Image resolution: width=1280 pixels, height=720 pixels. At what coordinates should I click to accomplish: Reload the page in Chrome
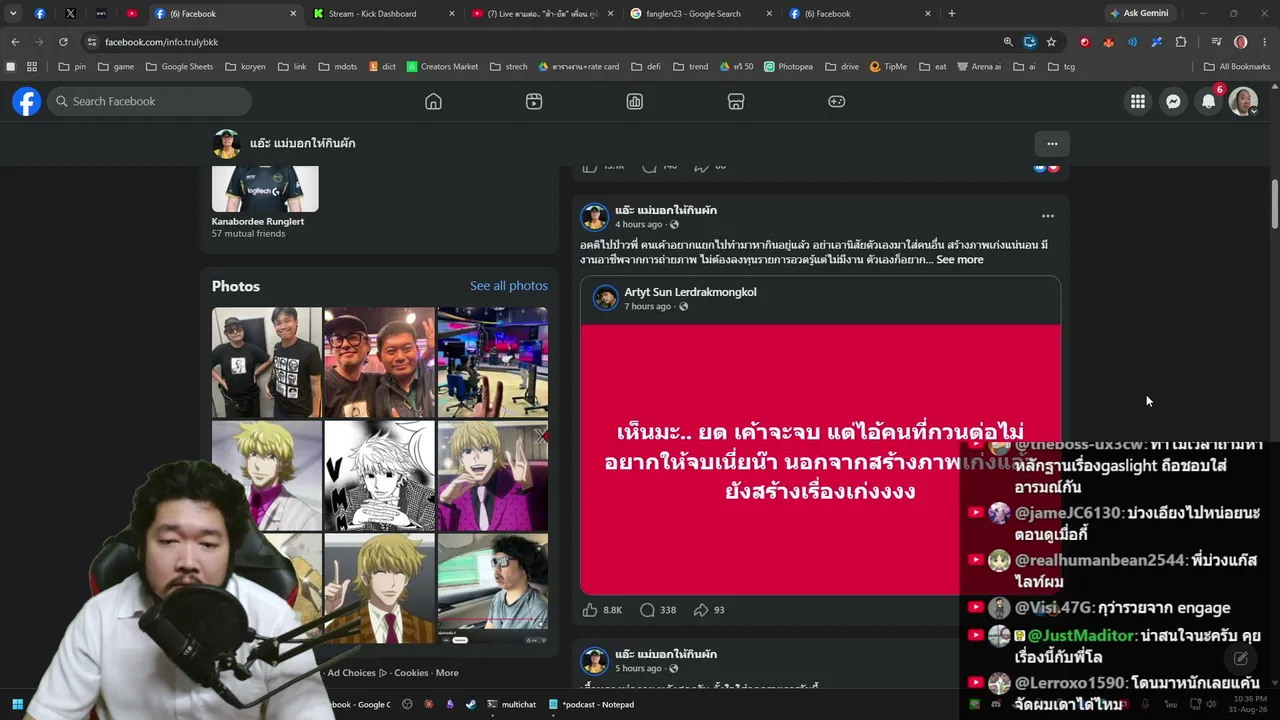click(63, 42)
